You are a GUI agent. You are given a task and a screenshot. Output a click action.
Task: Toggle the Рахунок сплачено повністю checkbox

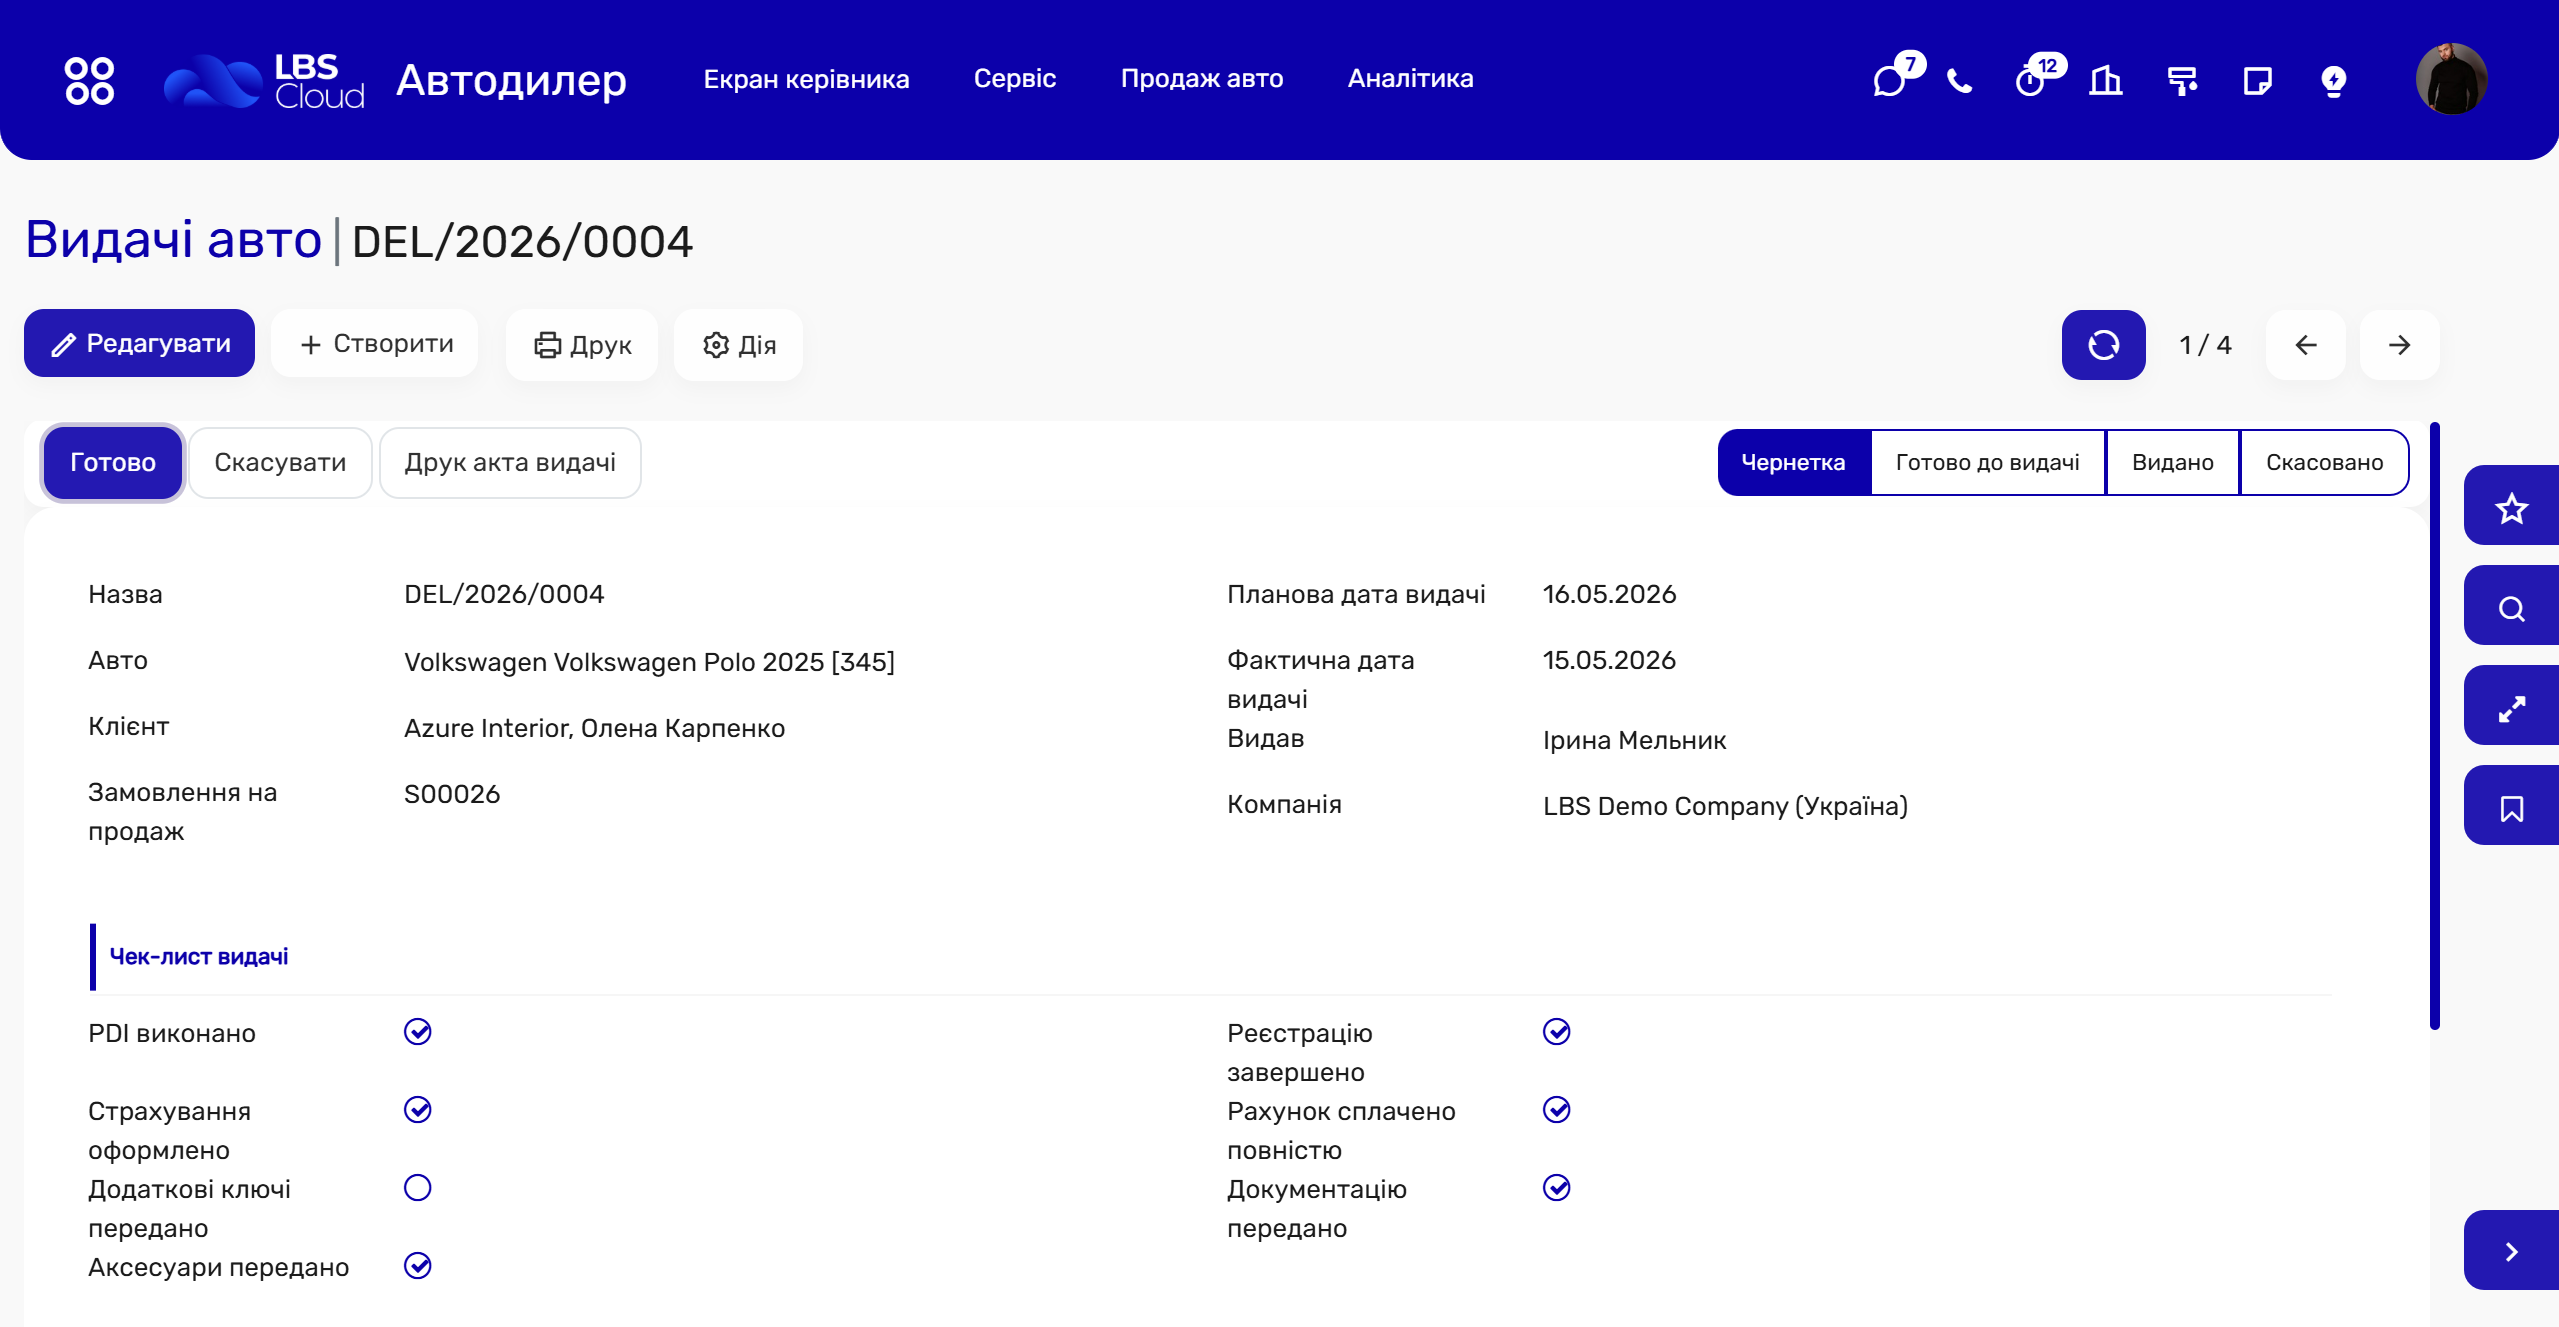pyautogui.click(x=1557, y=1110)
